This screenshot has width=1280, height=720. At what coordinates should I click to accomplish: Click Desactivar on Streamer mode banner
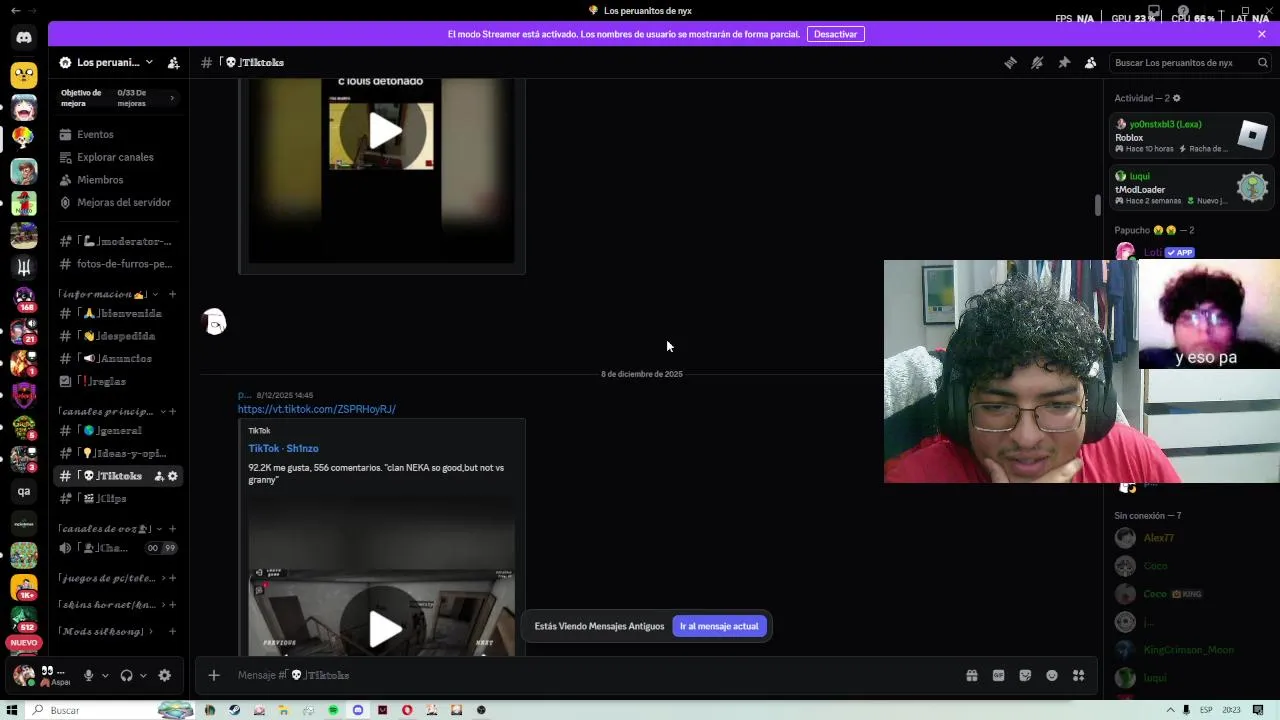[835, 34]
